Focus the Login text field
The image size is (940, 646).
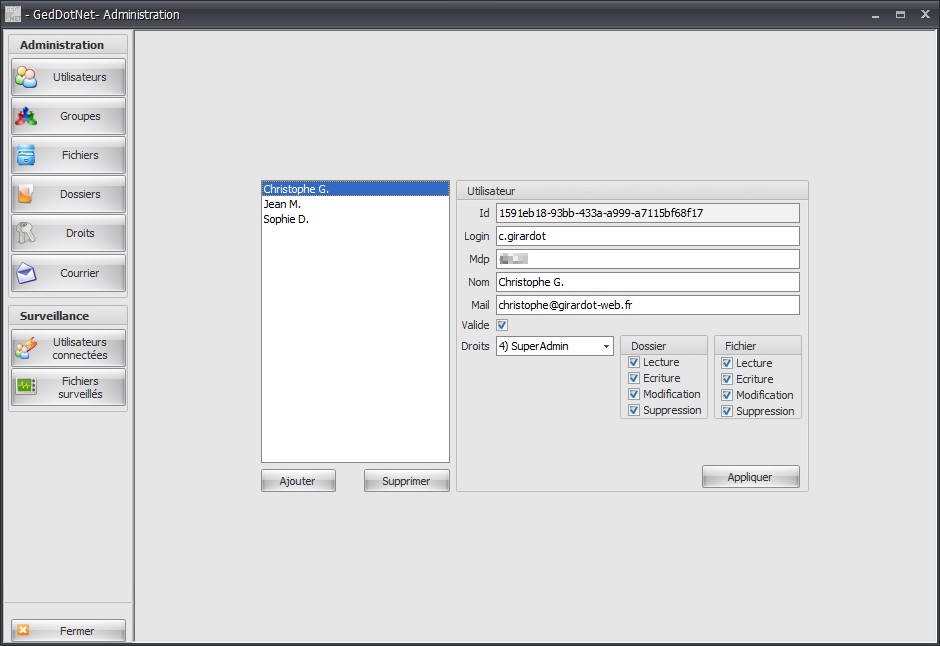coord(647,236)
